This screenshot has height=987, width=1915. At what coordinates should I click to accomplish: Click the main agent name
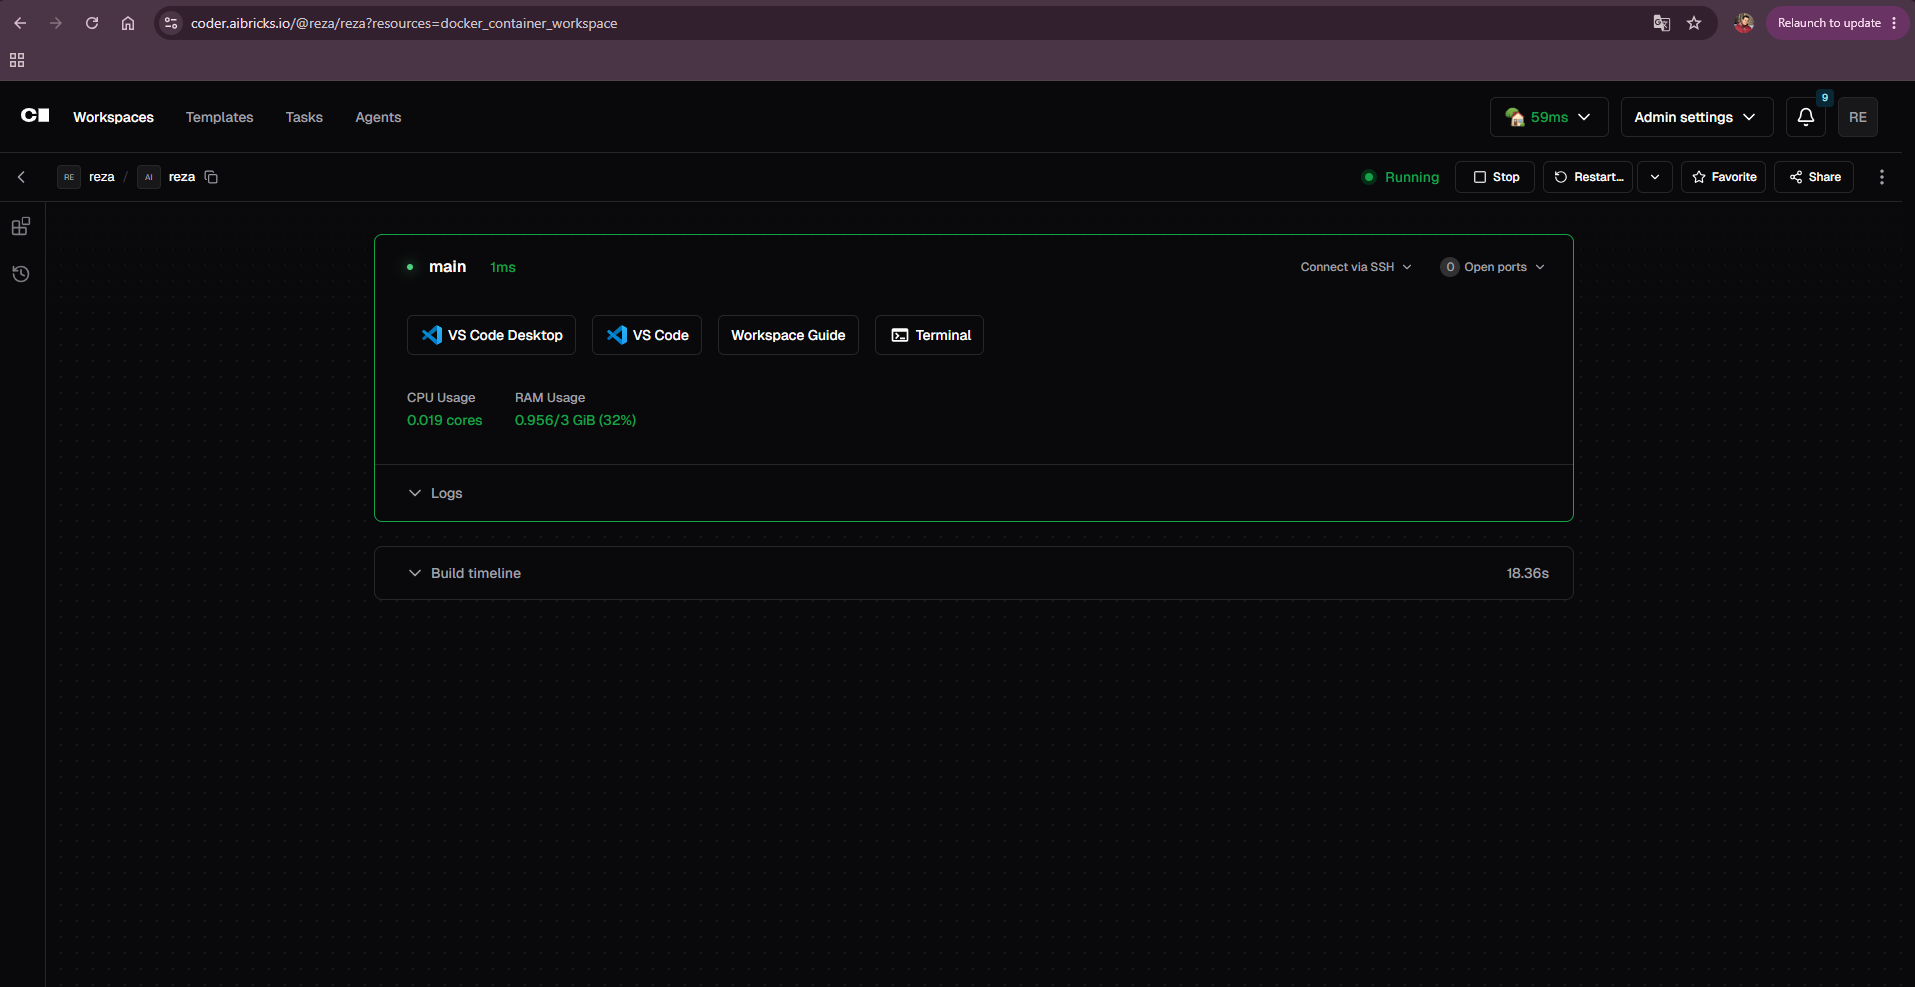447,267
